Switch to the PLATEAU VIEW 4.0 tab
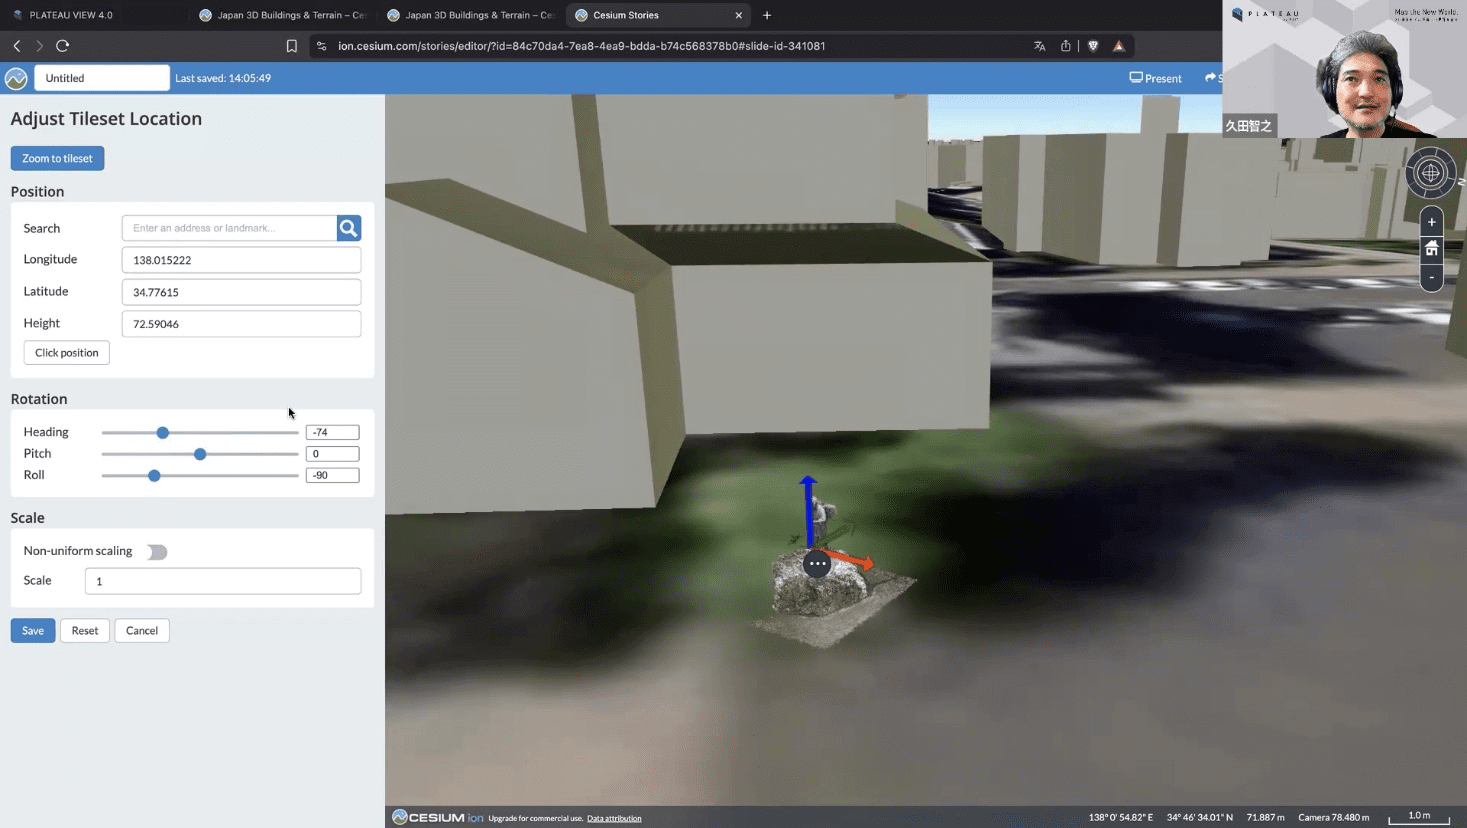Viewport: 1467px width, 828px height. (70, 15)
